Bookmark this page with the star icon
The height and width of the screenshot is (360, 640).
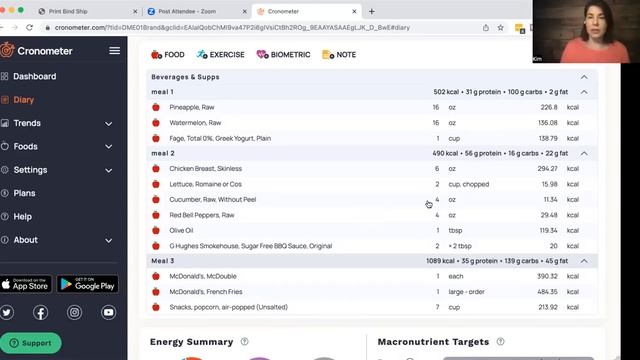pos(500,27)
